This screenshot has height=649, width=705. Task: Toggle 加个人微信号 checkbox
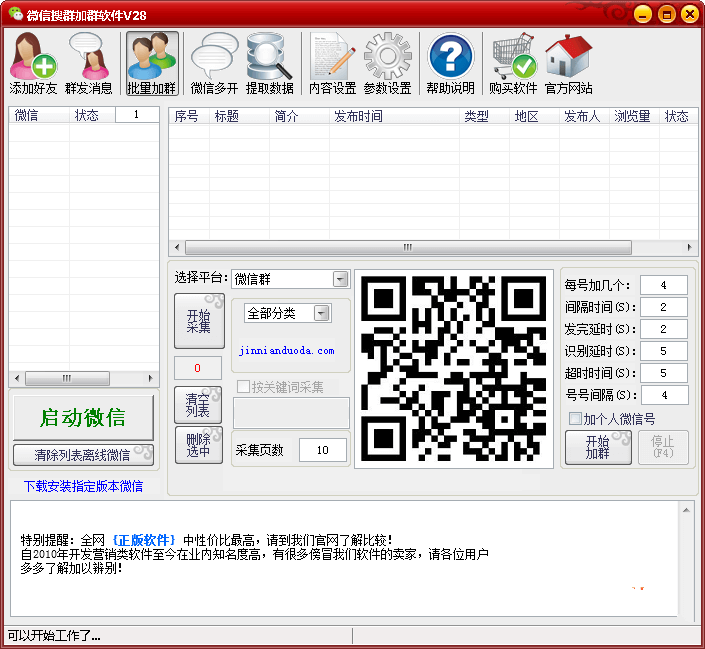[x=575, y=419]
